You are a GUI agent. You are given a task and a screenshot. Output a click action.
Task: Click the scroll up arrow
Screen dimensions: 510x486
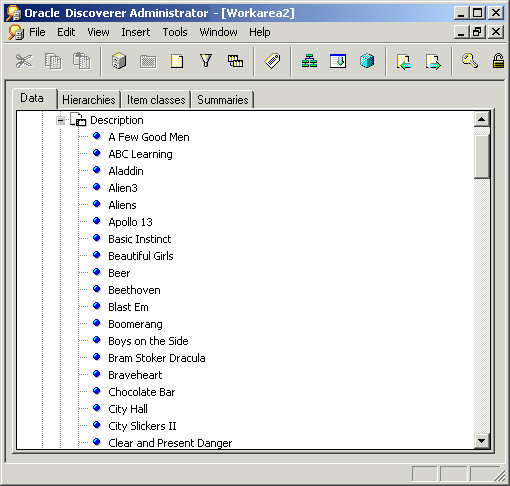pos(482,119)
